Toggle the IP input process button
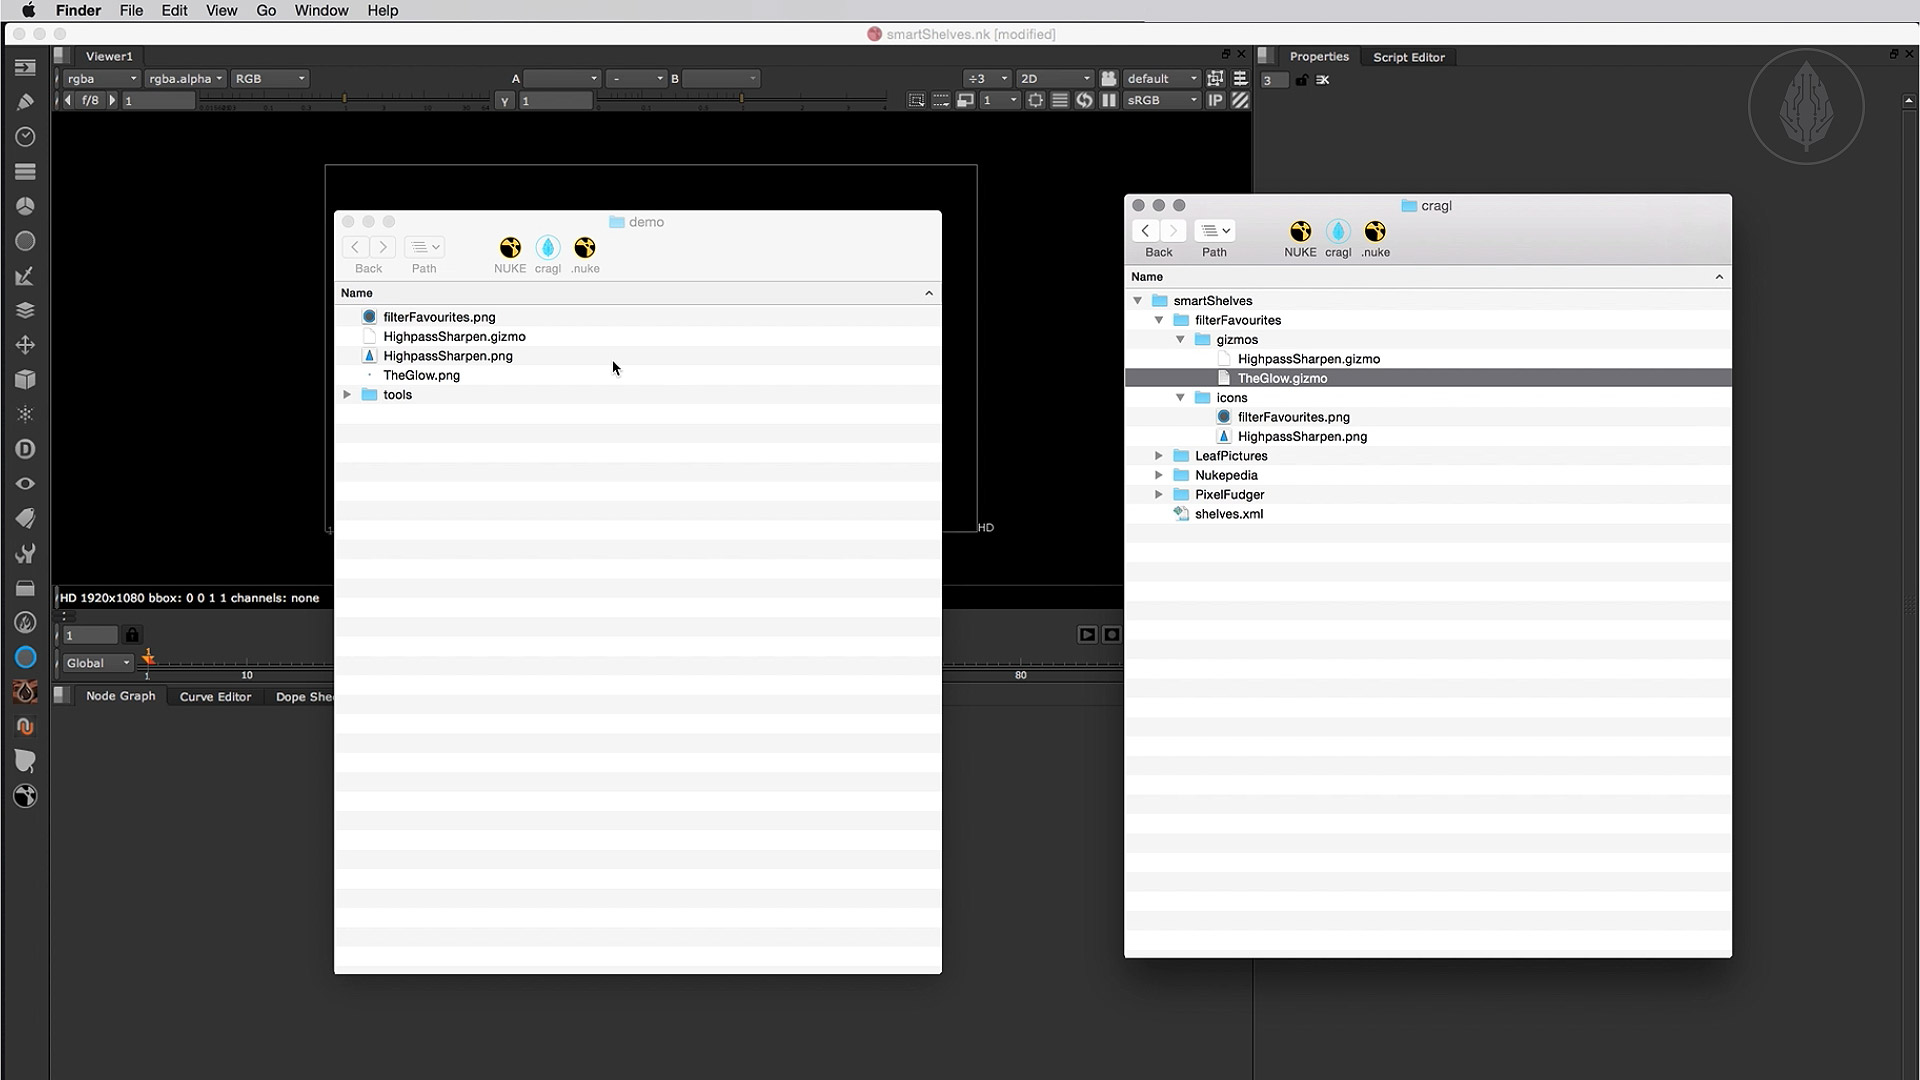Image resolution: width=1920 pixels, height=1080 pixels. tap(1215, 100)
